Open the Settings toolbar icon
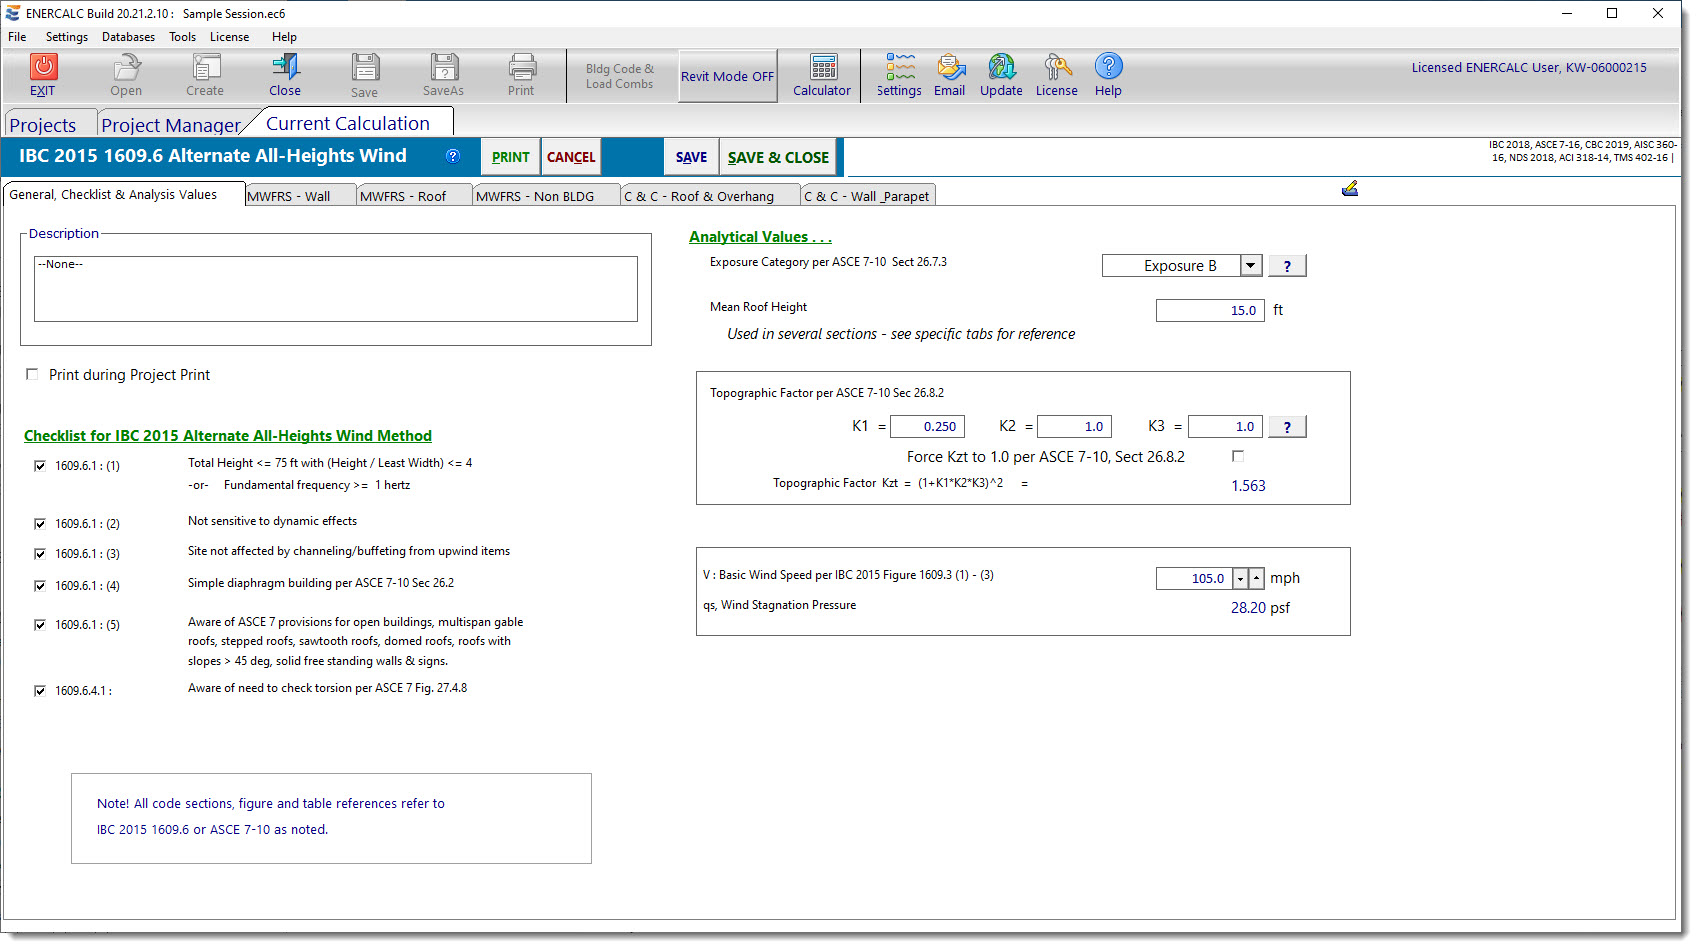This screenshot has width=1697, height=948. (899, 68)
